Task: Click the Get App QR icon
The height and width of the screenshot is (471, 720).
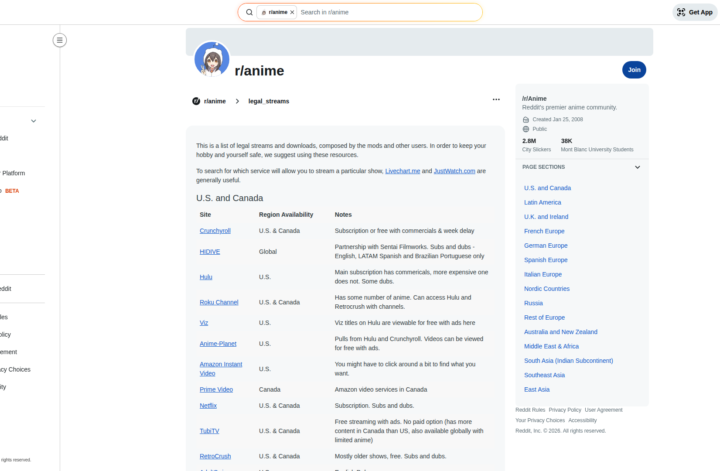Action: point(681,12)
